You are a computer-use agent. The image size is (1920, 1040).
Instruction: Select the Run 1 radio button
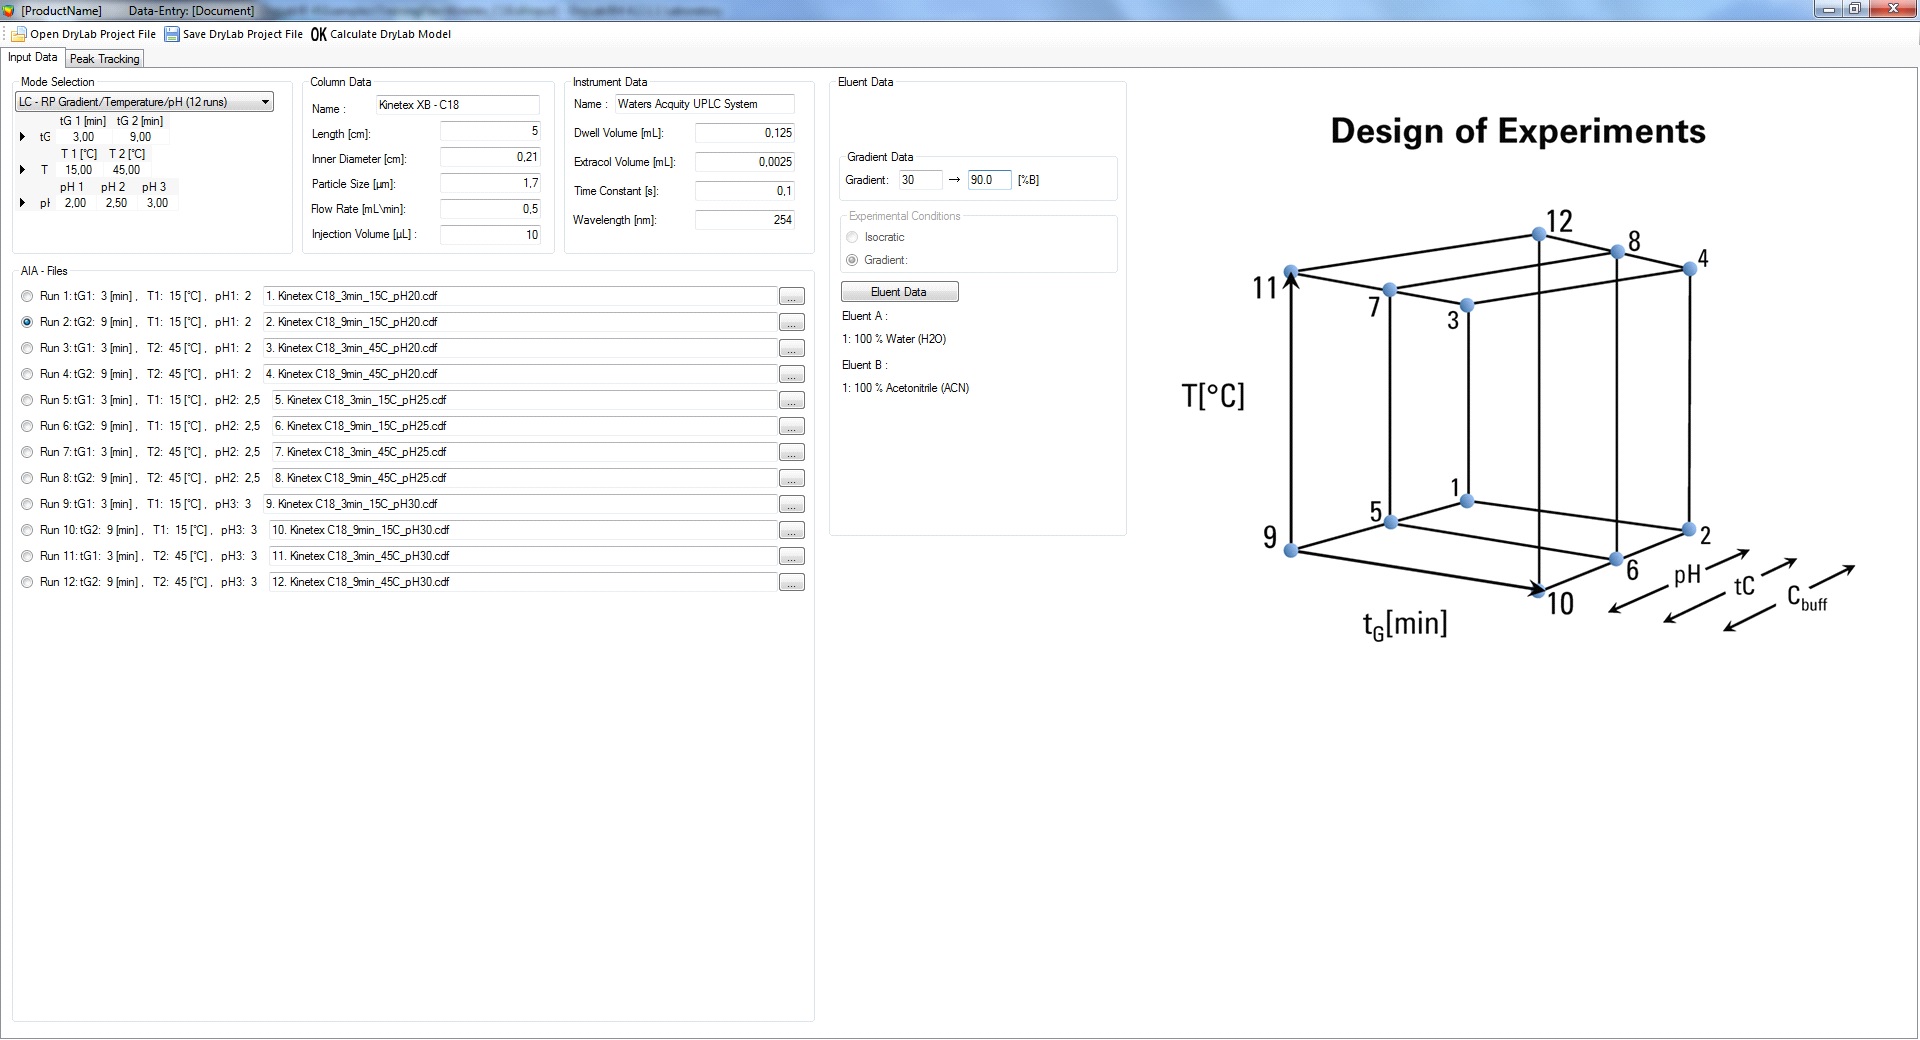[x=27, y=296]
